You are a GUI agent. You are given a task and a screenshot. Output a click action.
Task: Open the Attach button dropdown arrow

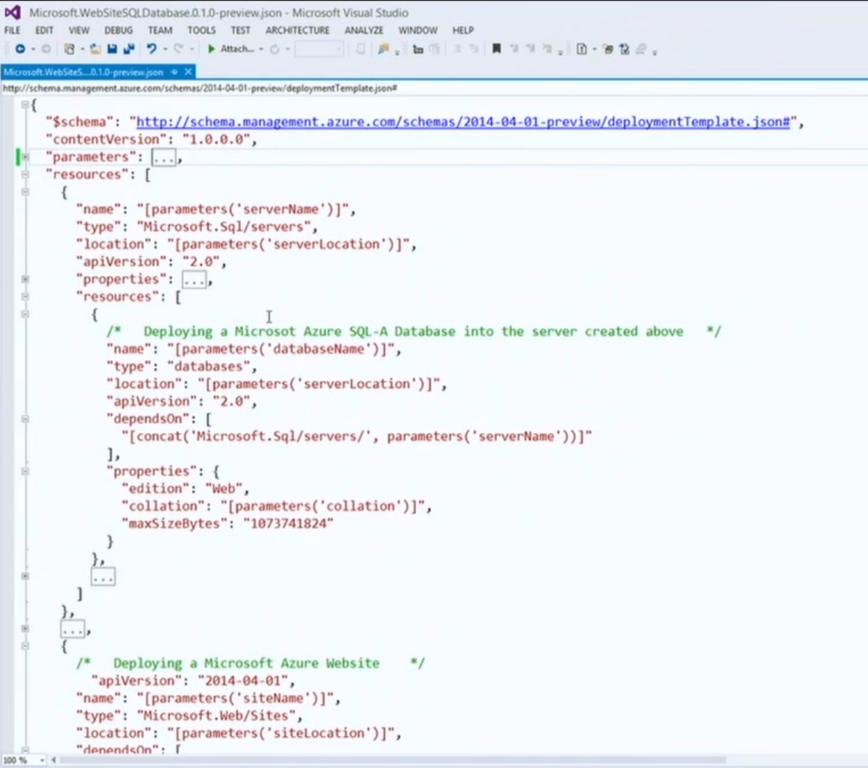261,49
